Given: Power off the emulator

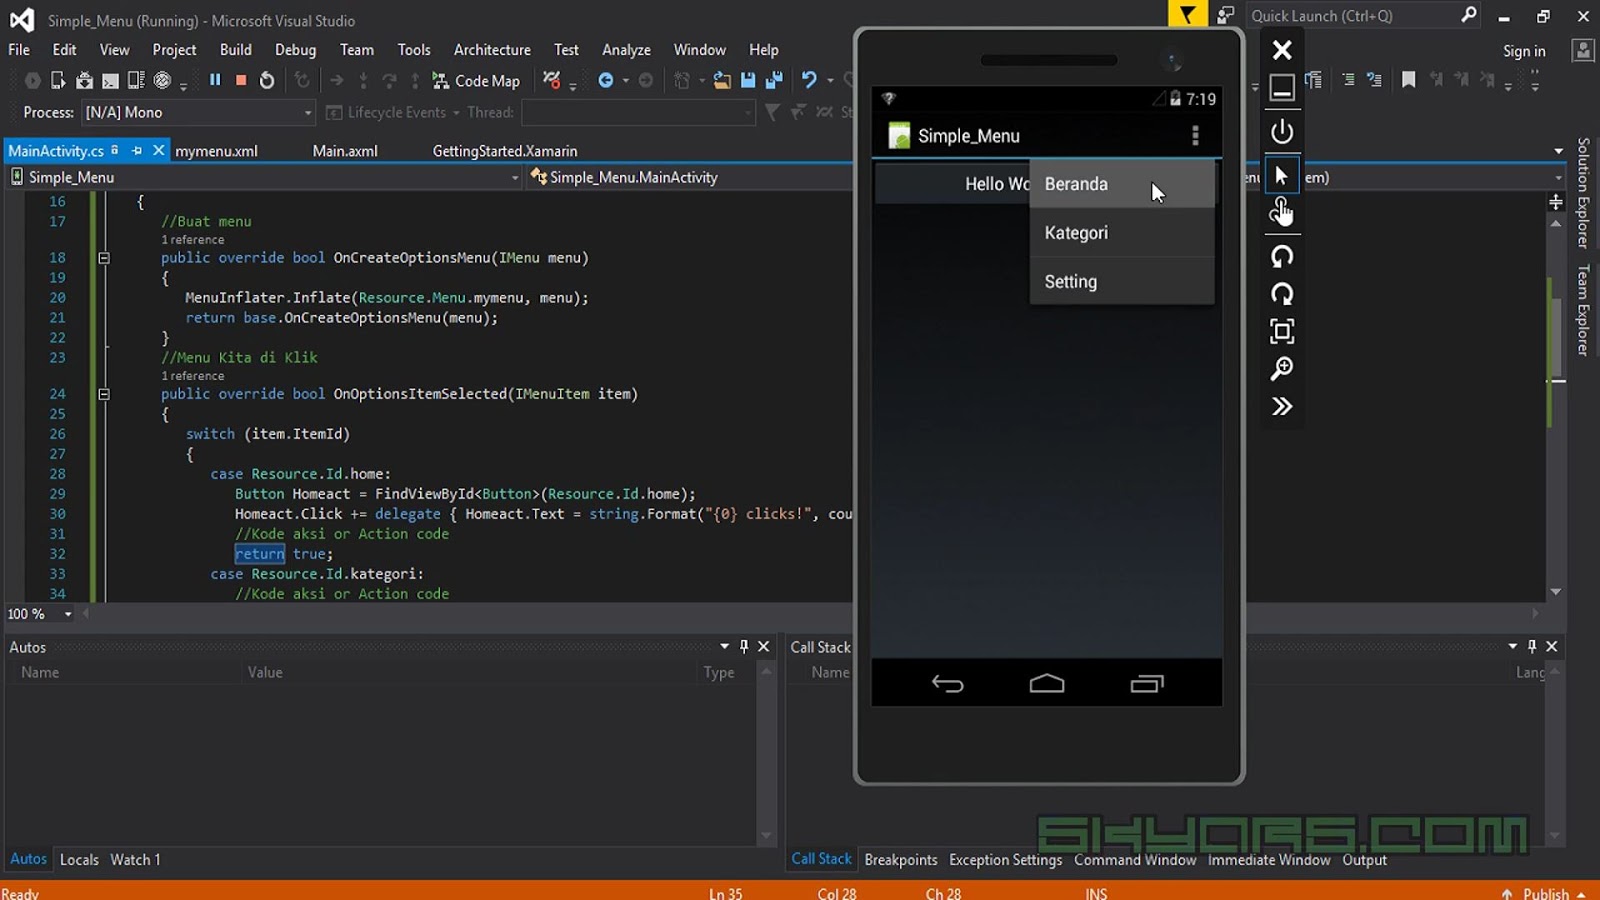Looking at the screenshot, I should pyautogui.click(x=1282, y=131).
